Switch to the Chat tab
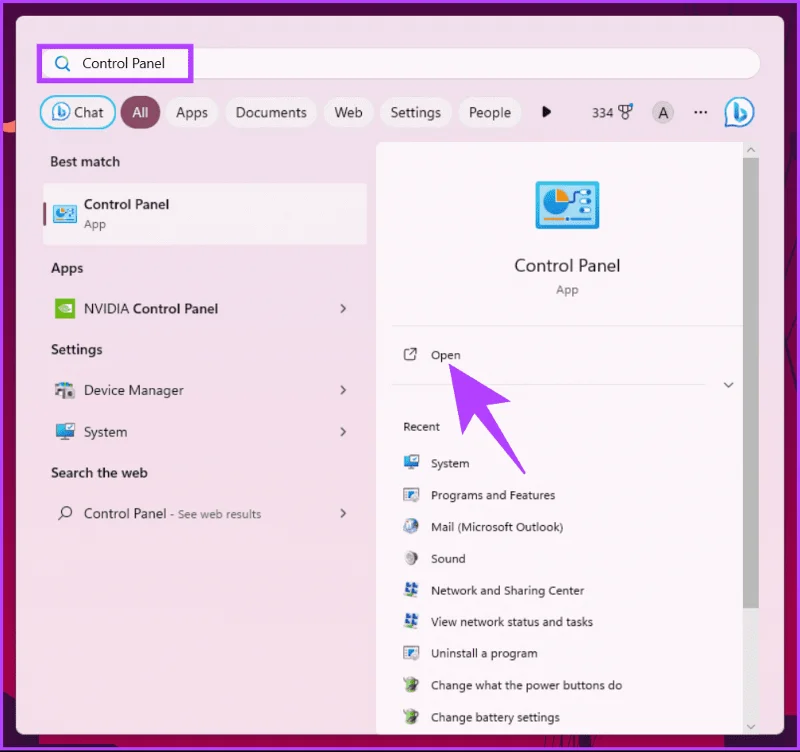Viewport: 800px width, 752px height. click(78, 112)
